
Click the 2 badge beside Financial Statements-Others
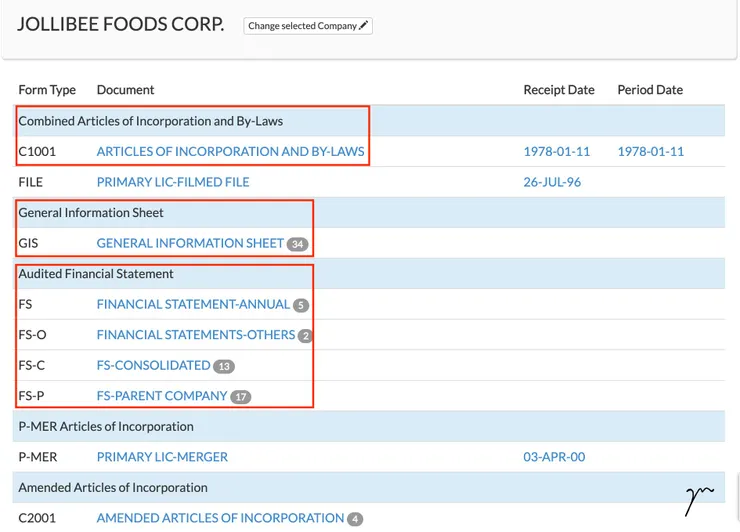click(305, 336)
